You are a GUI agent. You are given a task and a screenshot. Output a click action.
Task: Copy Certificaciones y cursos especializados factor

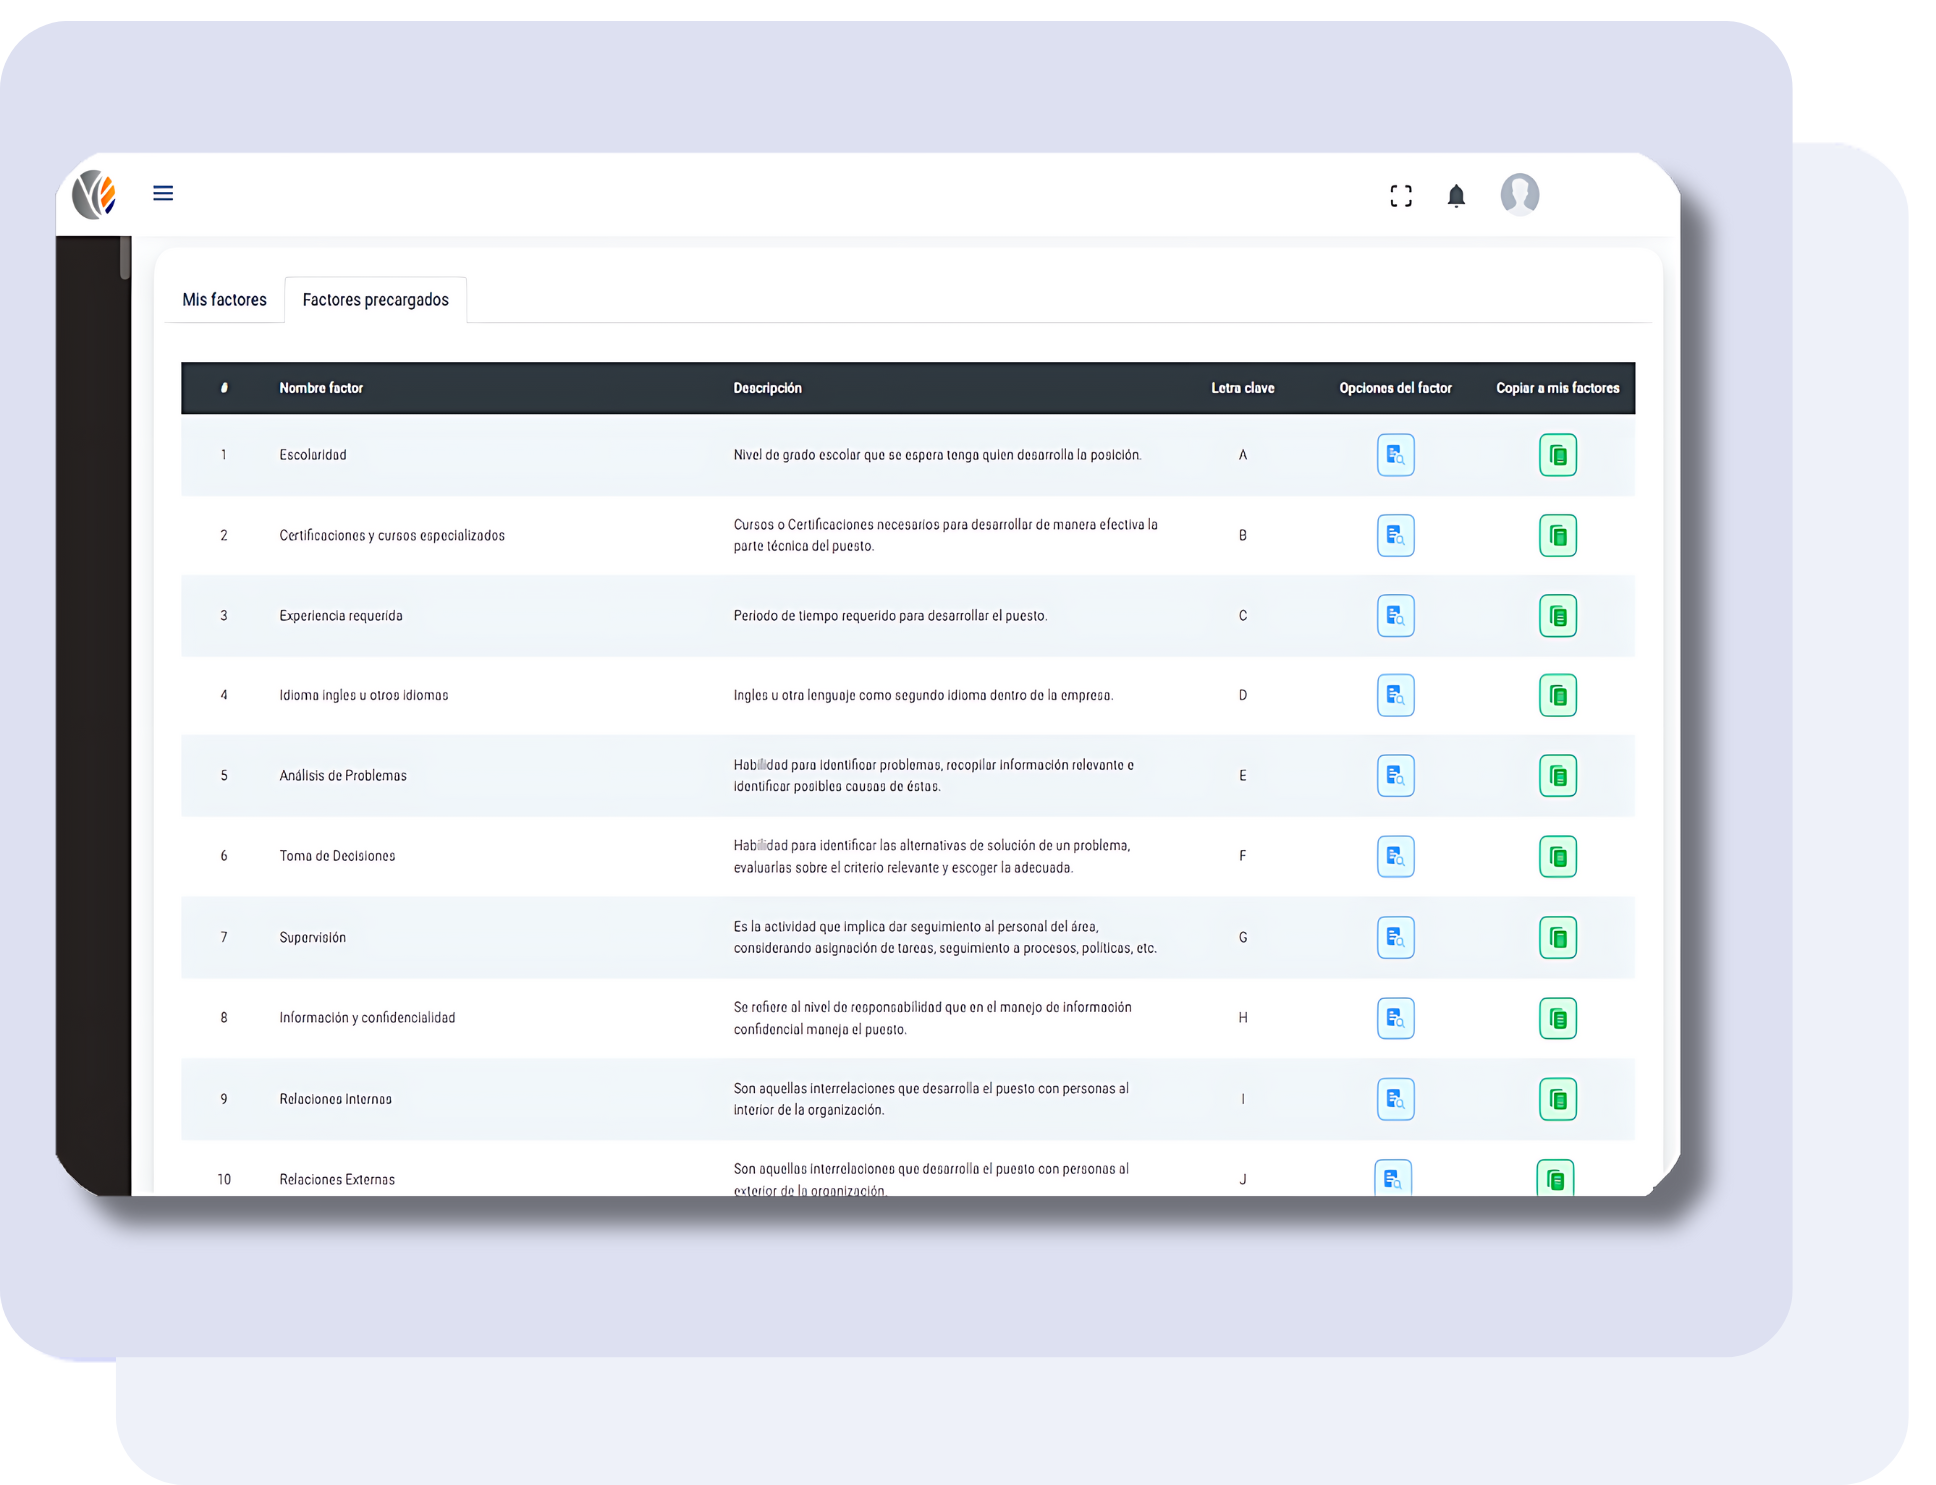tap(1557, 535)
